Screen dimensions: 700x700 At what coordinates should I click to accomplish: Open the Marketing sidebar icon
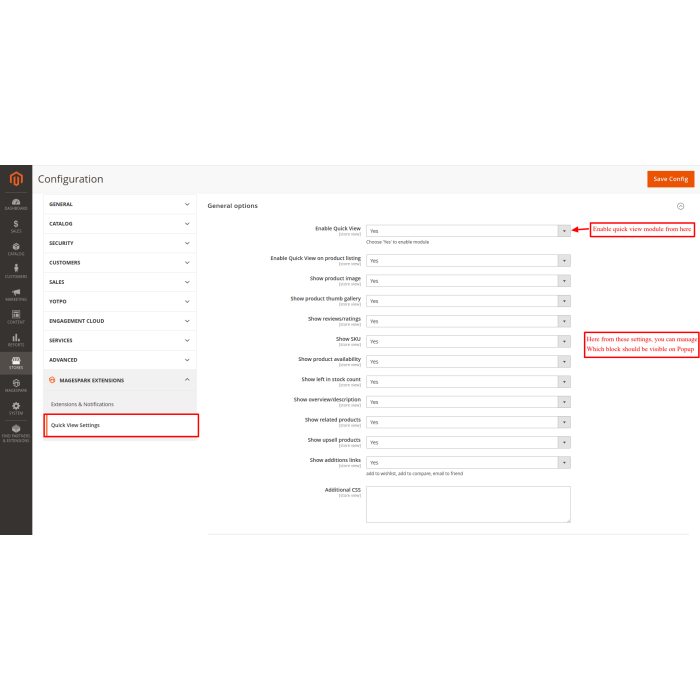pyautogui.click(x=16, y=295)
